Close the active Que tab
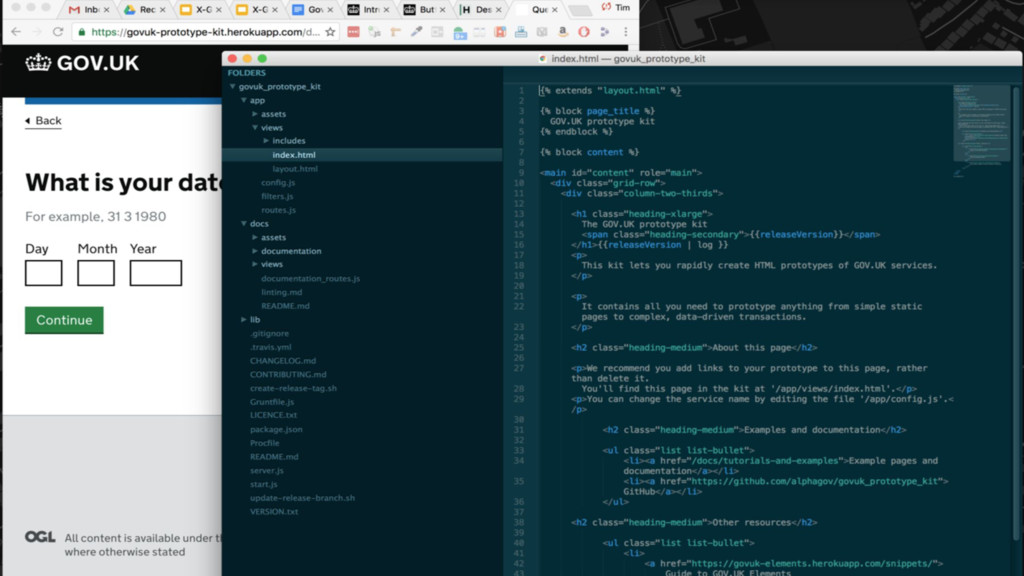Viewport: 1024px width, 576px height. tap(554, 10)
